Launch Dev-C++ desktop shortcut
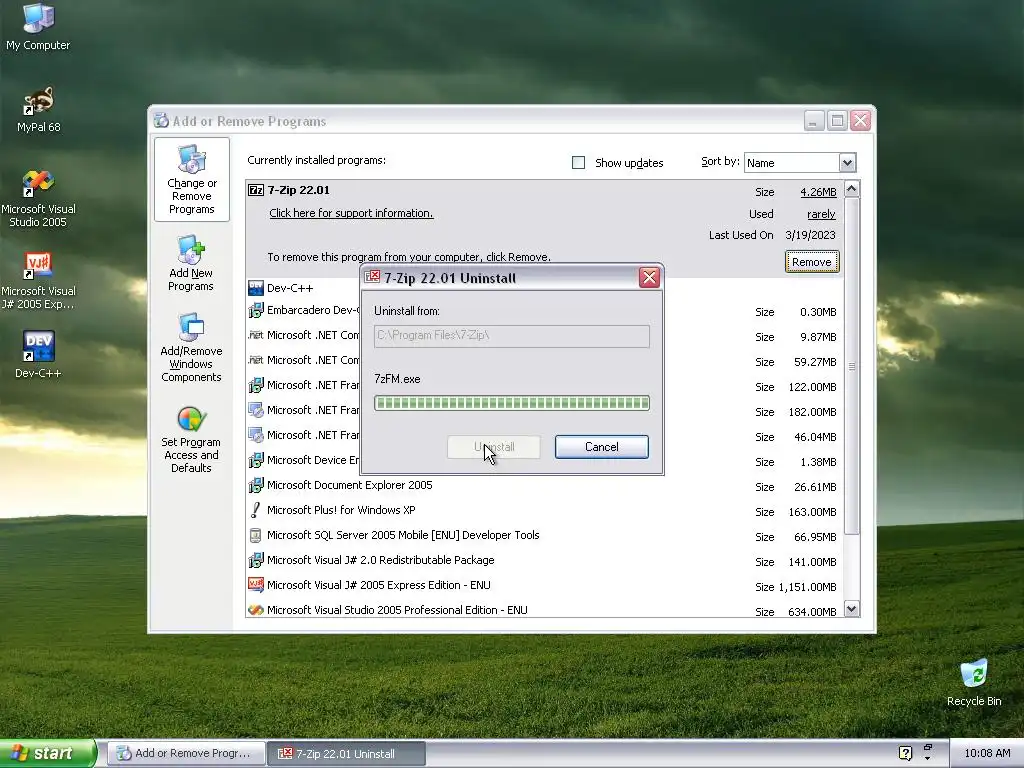The width and height of the screenshot is (1024, 768). (x=38, y=354)
